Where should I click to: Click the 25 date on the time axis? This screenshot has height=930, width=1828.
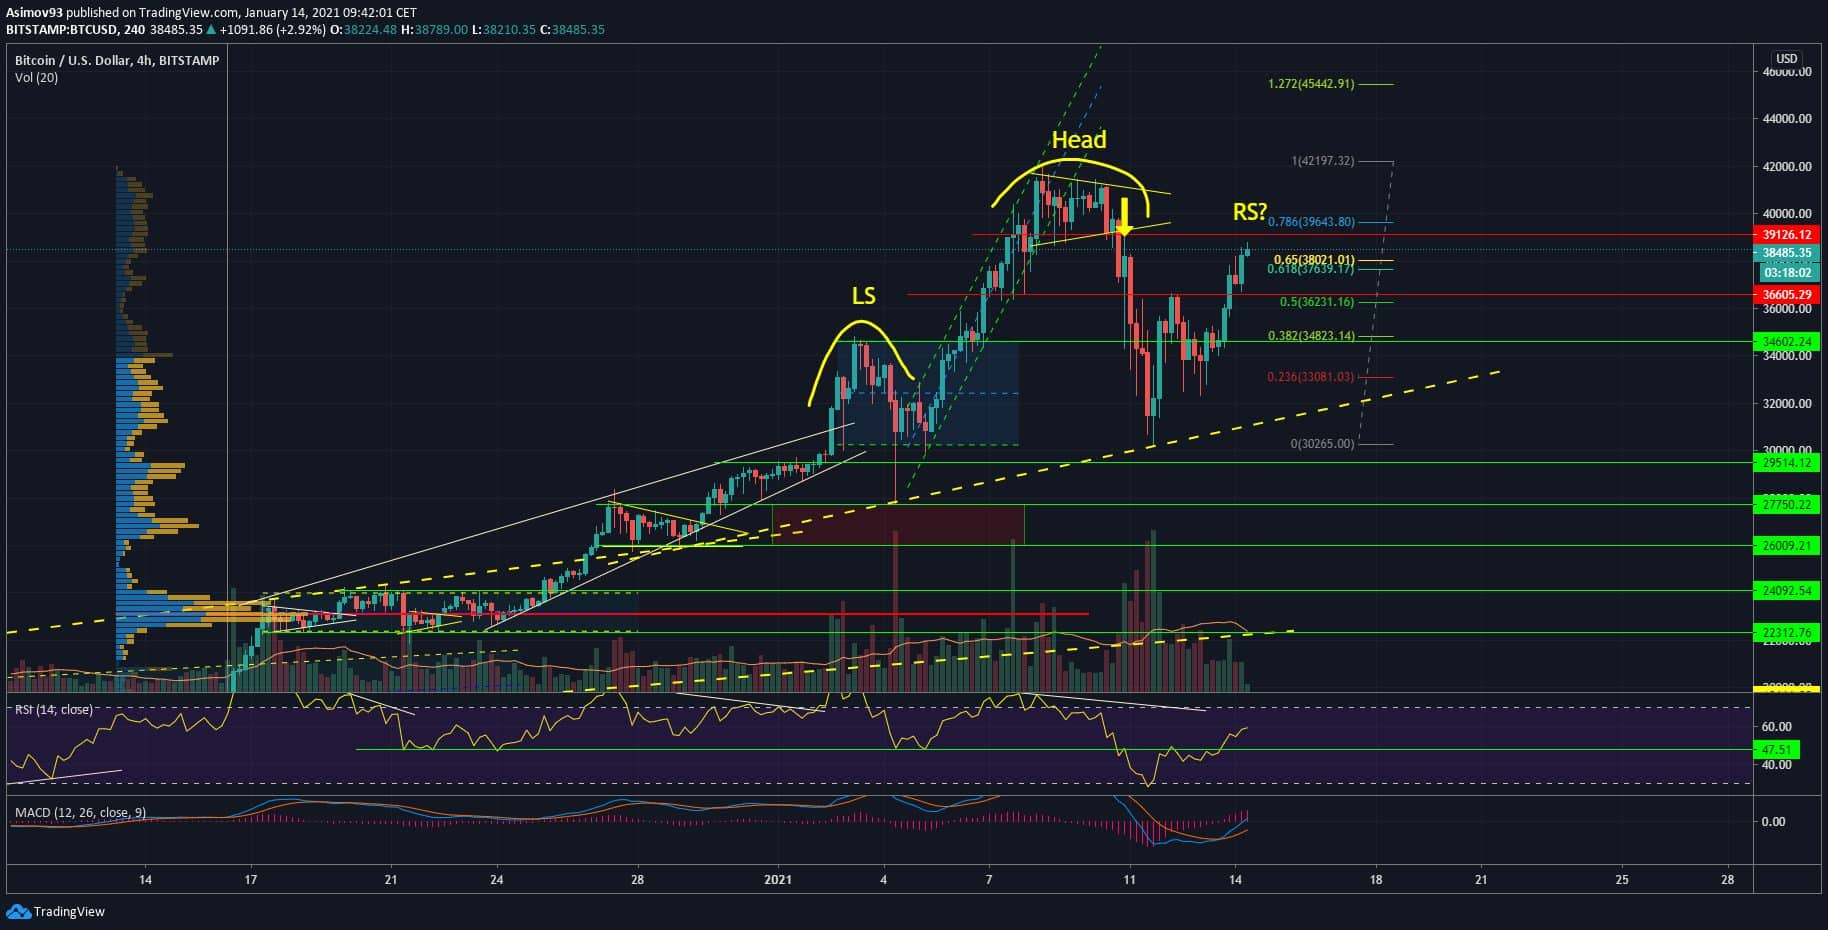click(1622, 880)
